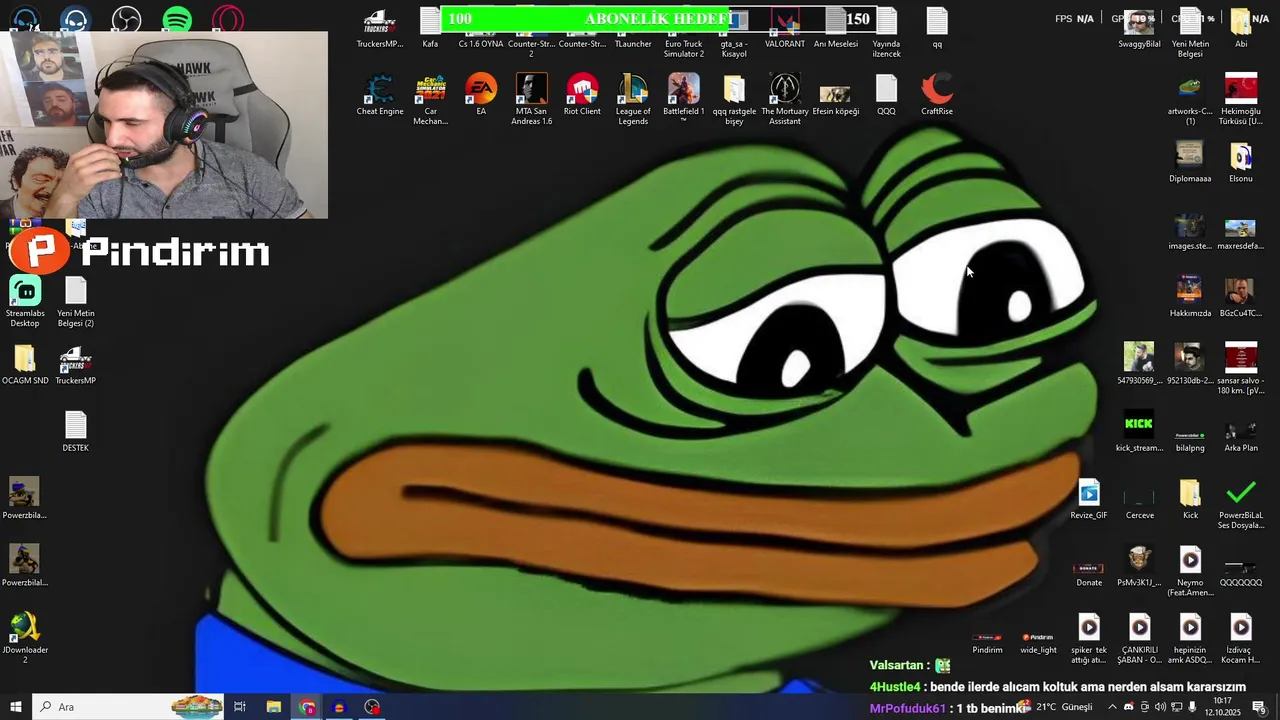Open PowerzBiLaL Ses Dosyala... shortcut
The width and height of the screenshot is (1280, 720).
pyautogui.click(x=1241, y=504)
